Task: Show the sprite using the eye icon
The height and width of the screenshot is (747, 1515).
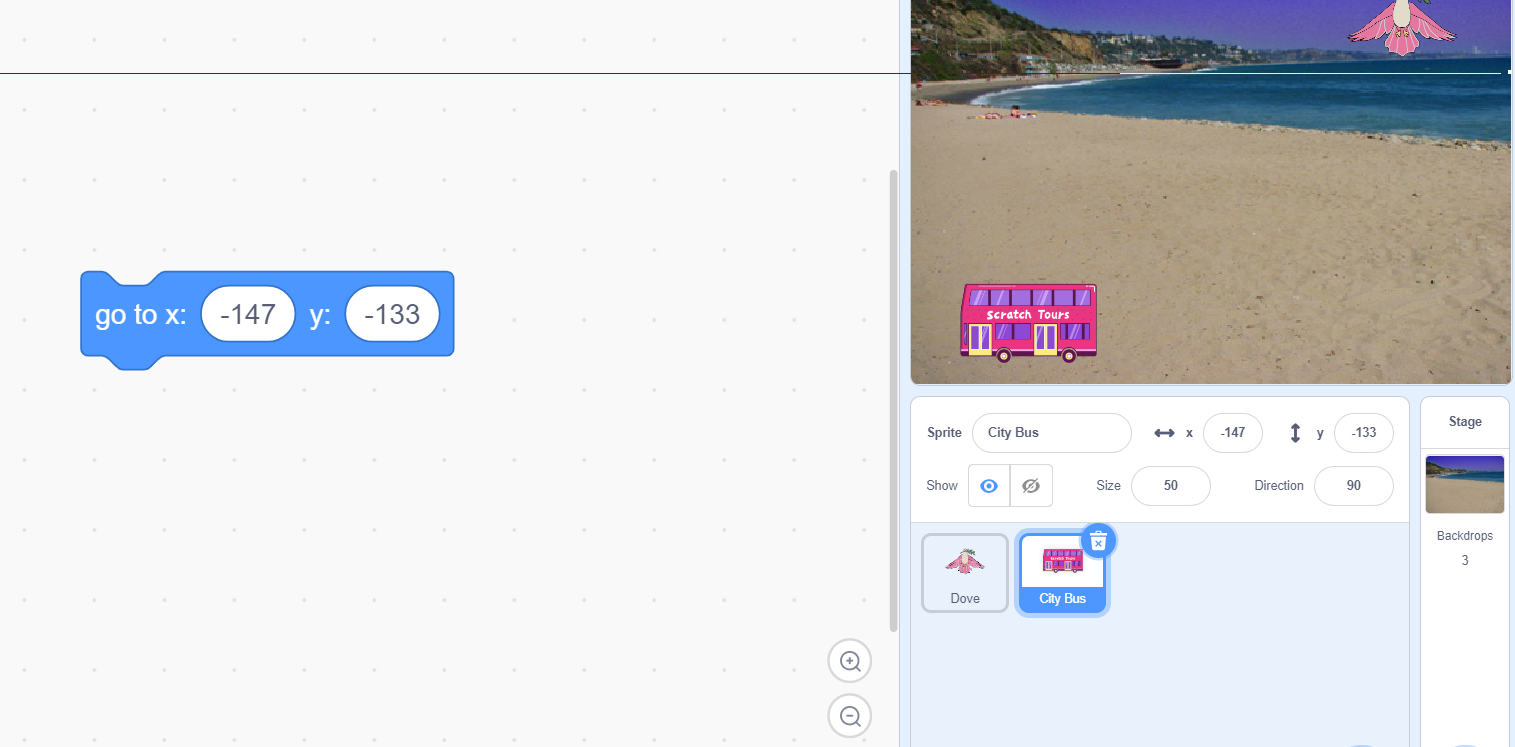Action: tap(989, 486)
